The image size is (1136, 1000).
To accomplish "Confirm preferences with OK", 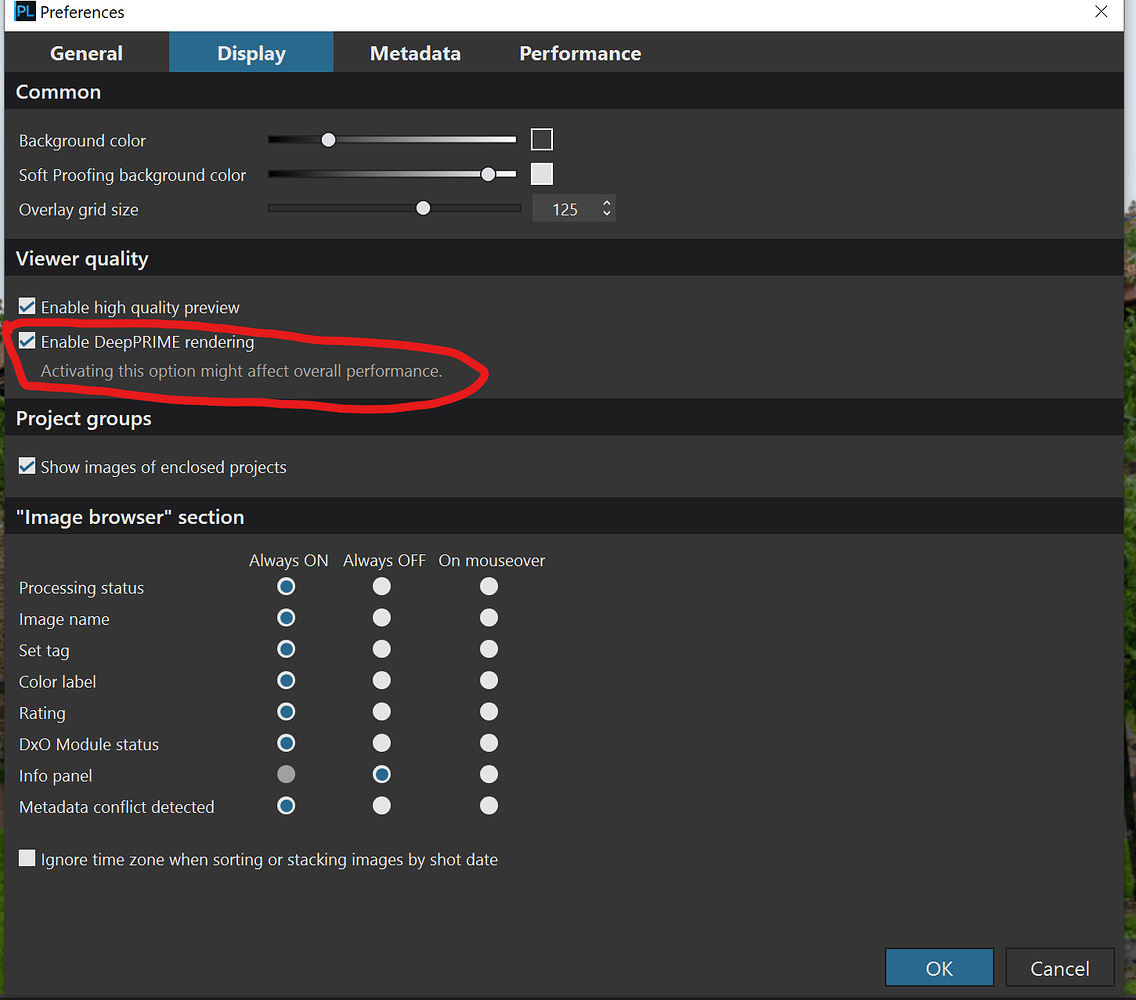I will (x=938, y=967).
